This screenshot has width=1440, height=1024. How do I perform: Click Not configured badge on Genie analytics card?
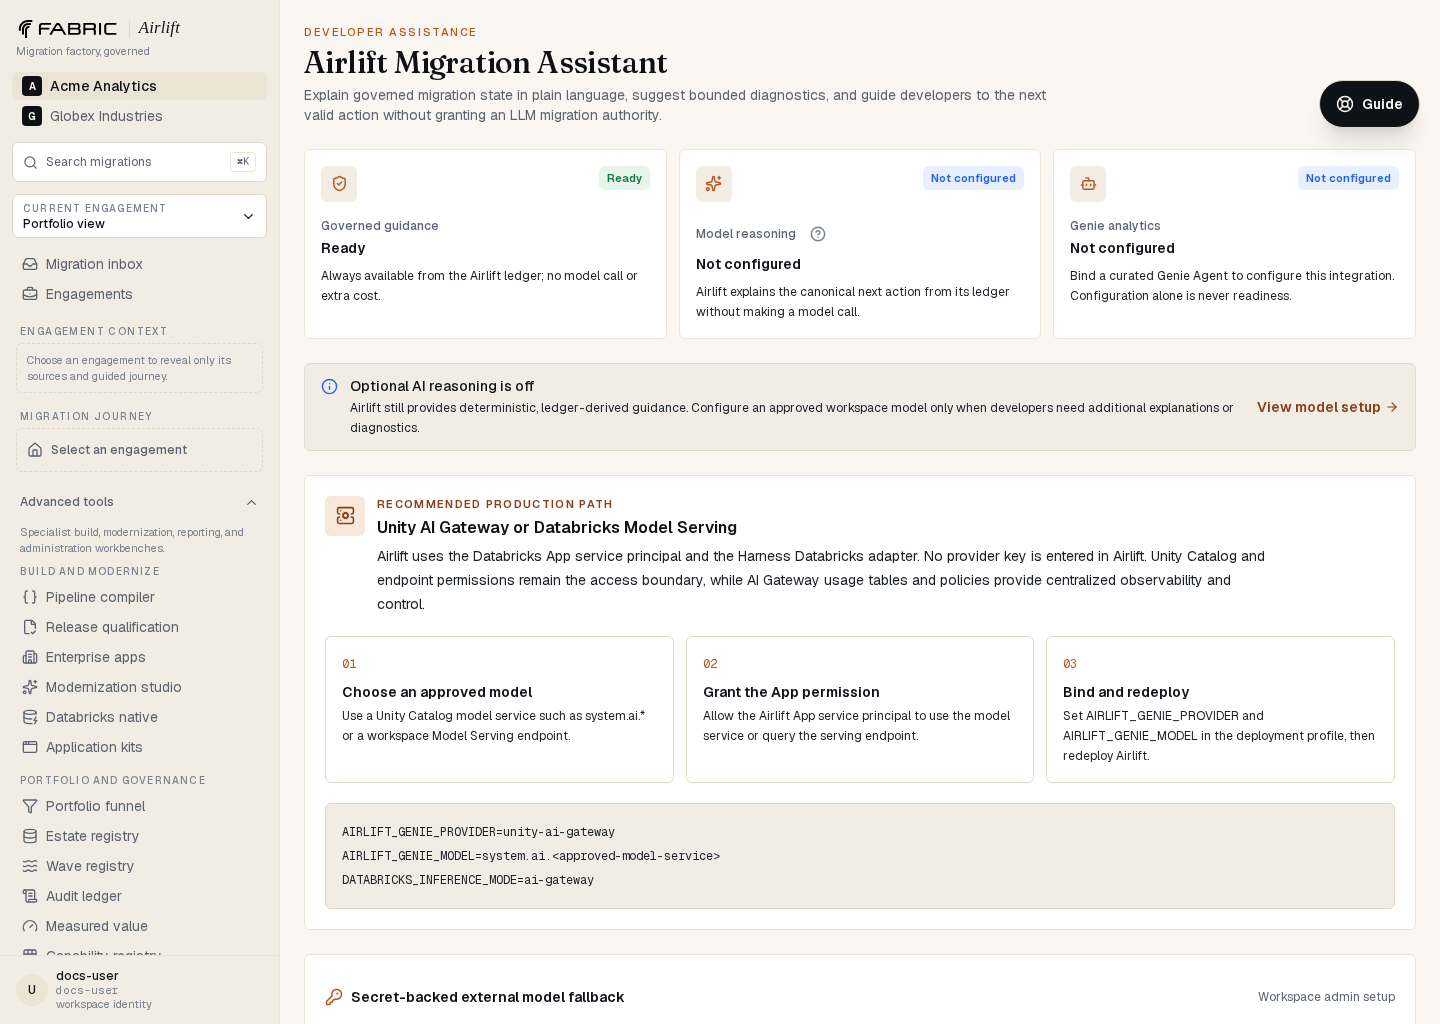(x=1348, y=178)
